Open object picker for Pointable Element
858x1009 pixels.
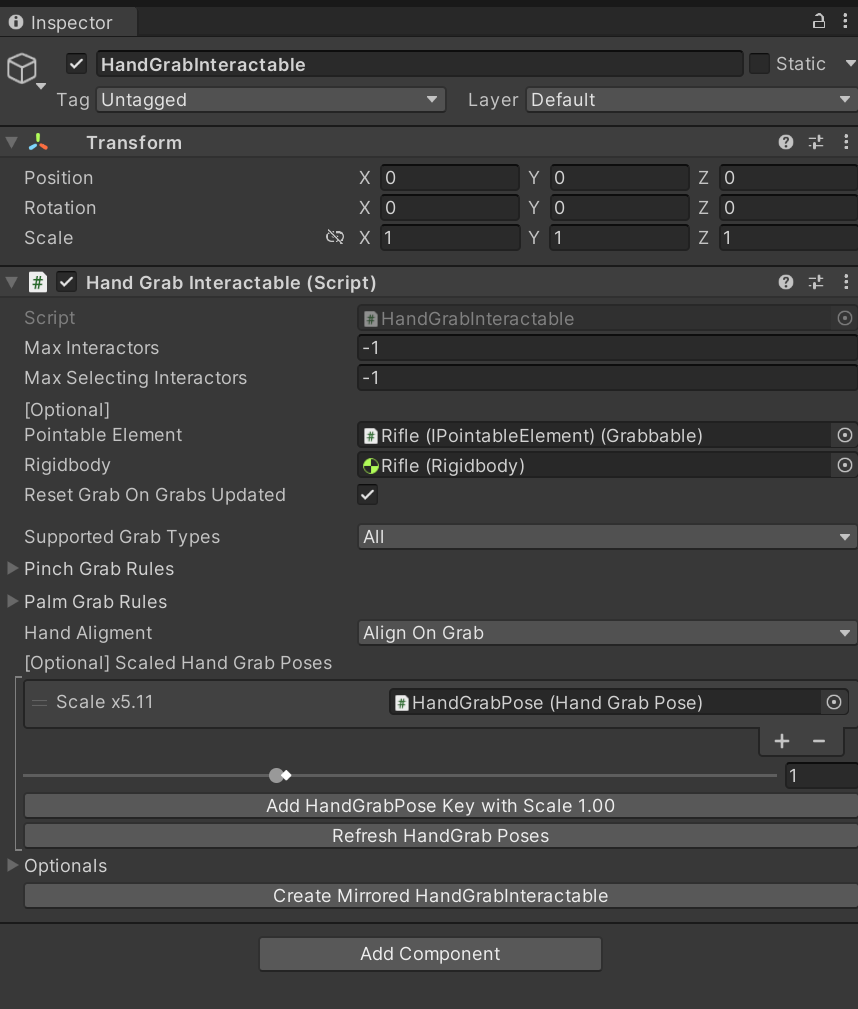tap(844, 435)
